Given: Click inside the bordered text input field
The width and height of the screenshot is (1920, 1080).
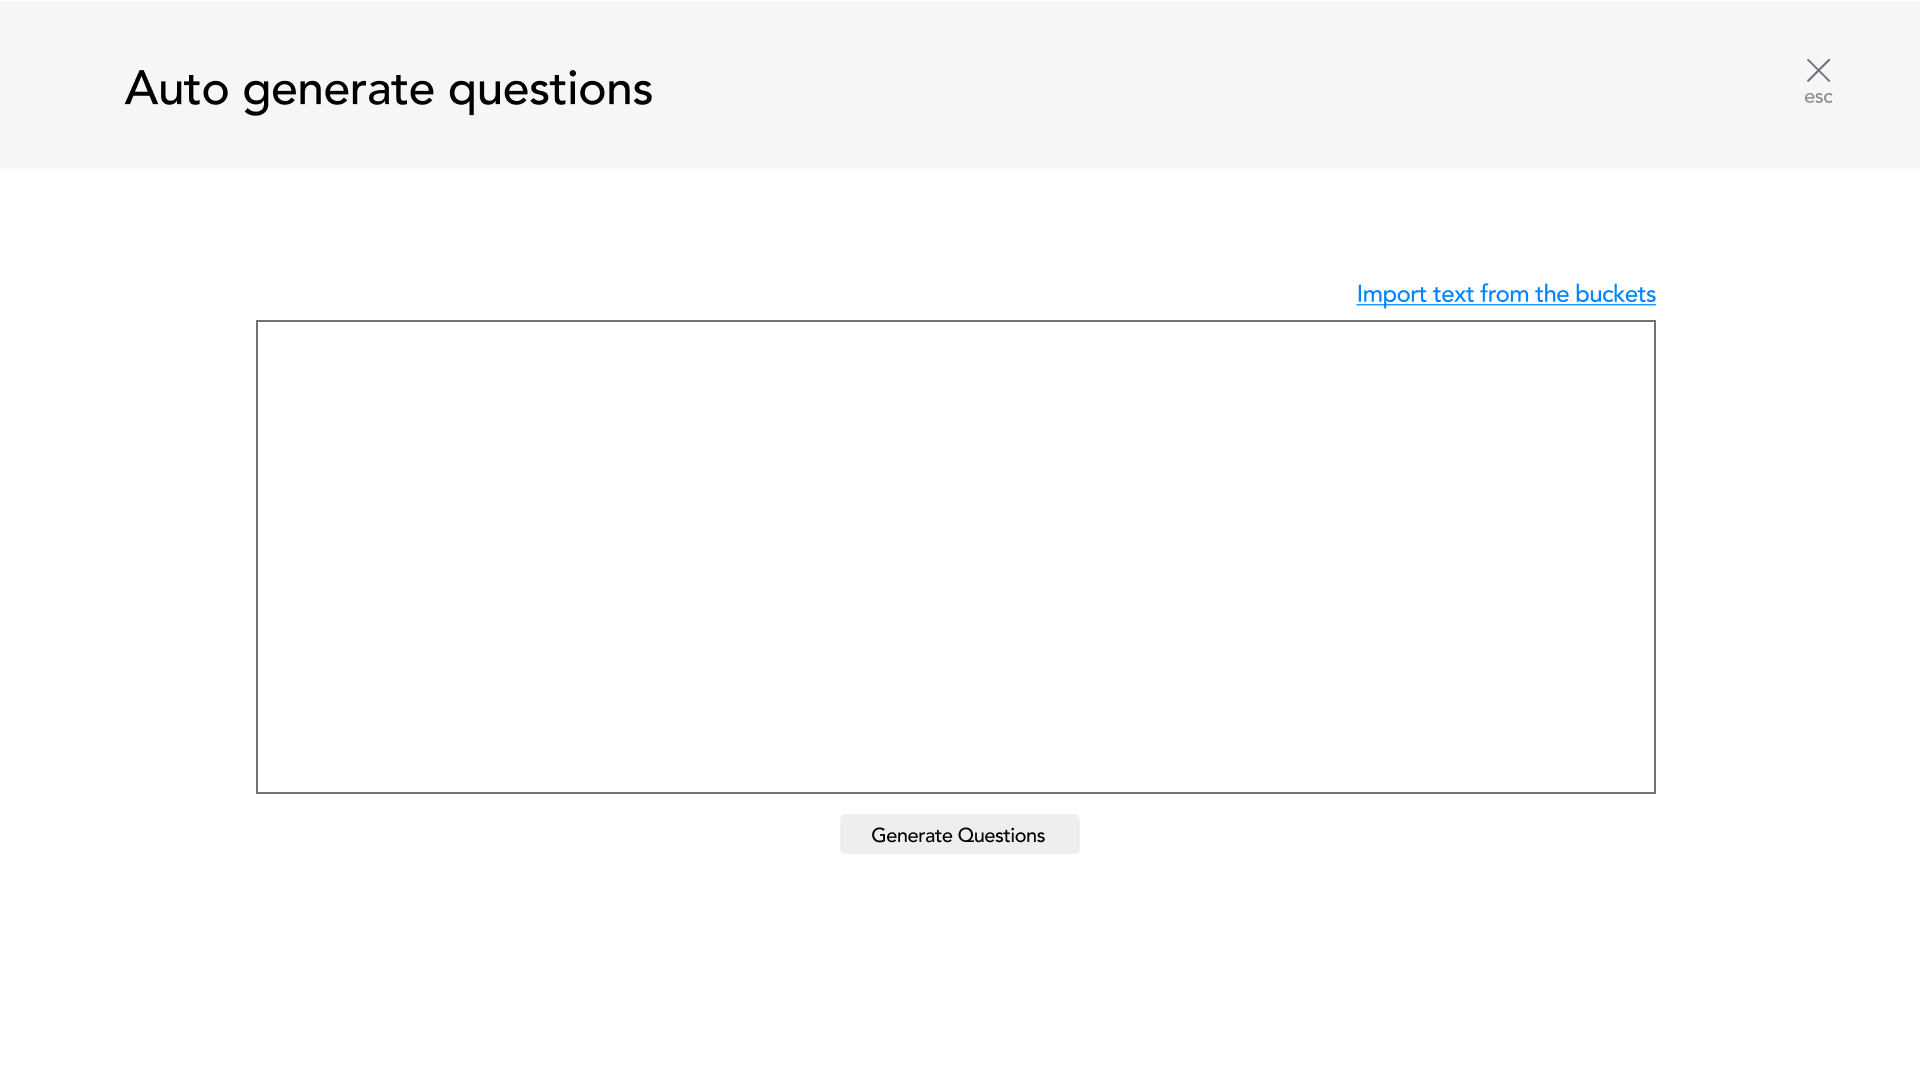Looking at the screenshot, I should pyautogui.click(x=955, y=556).
